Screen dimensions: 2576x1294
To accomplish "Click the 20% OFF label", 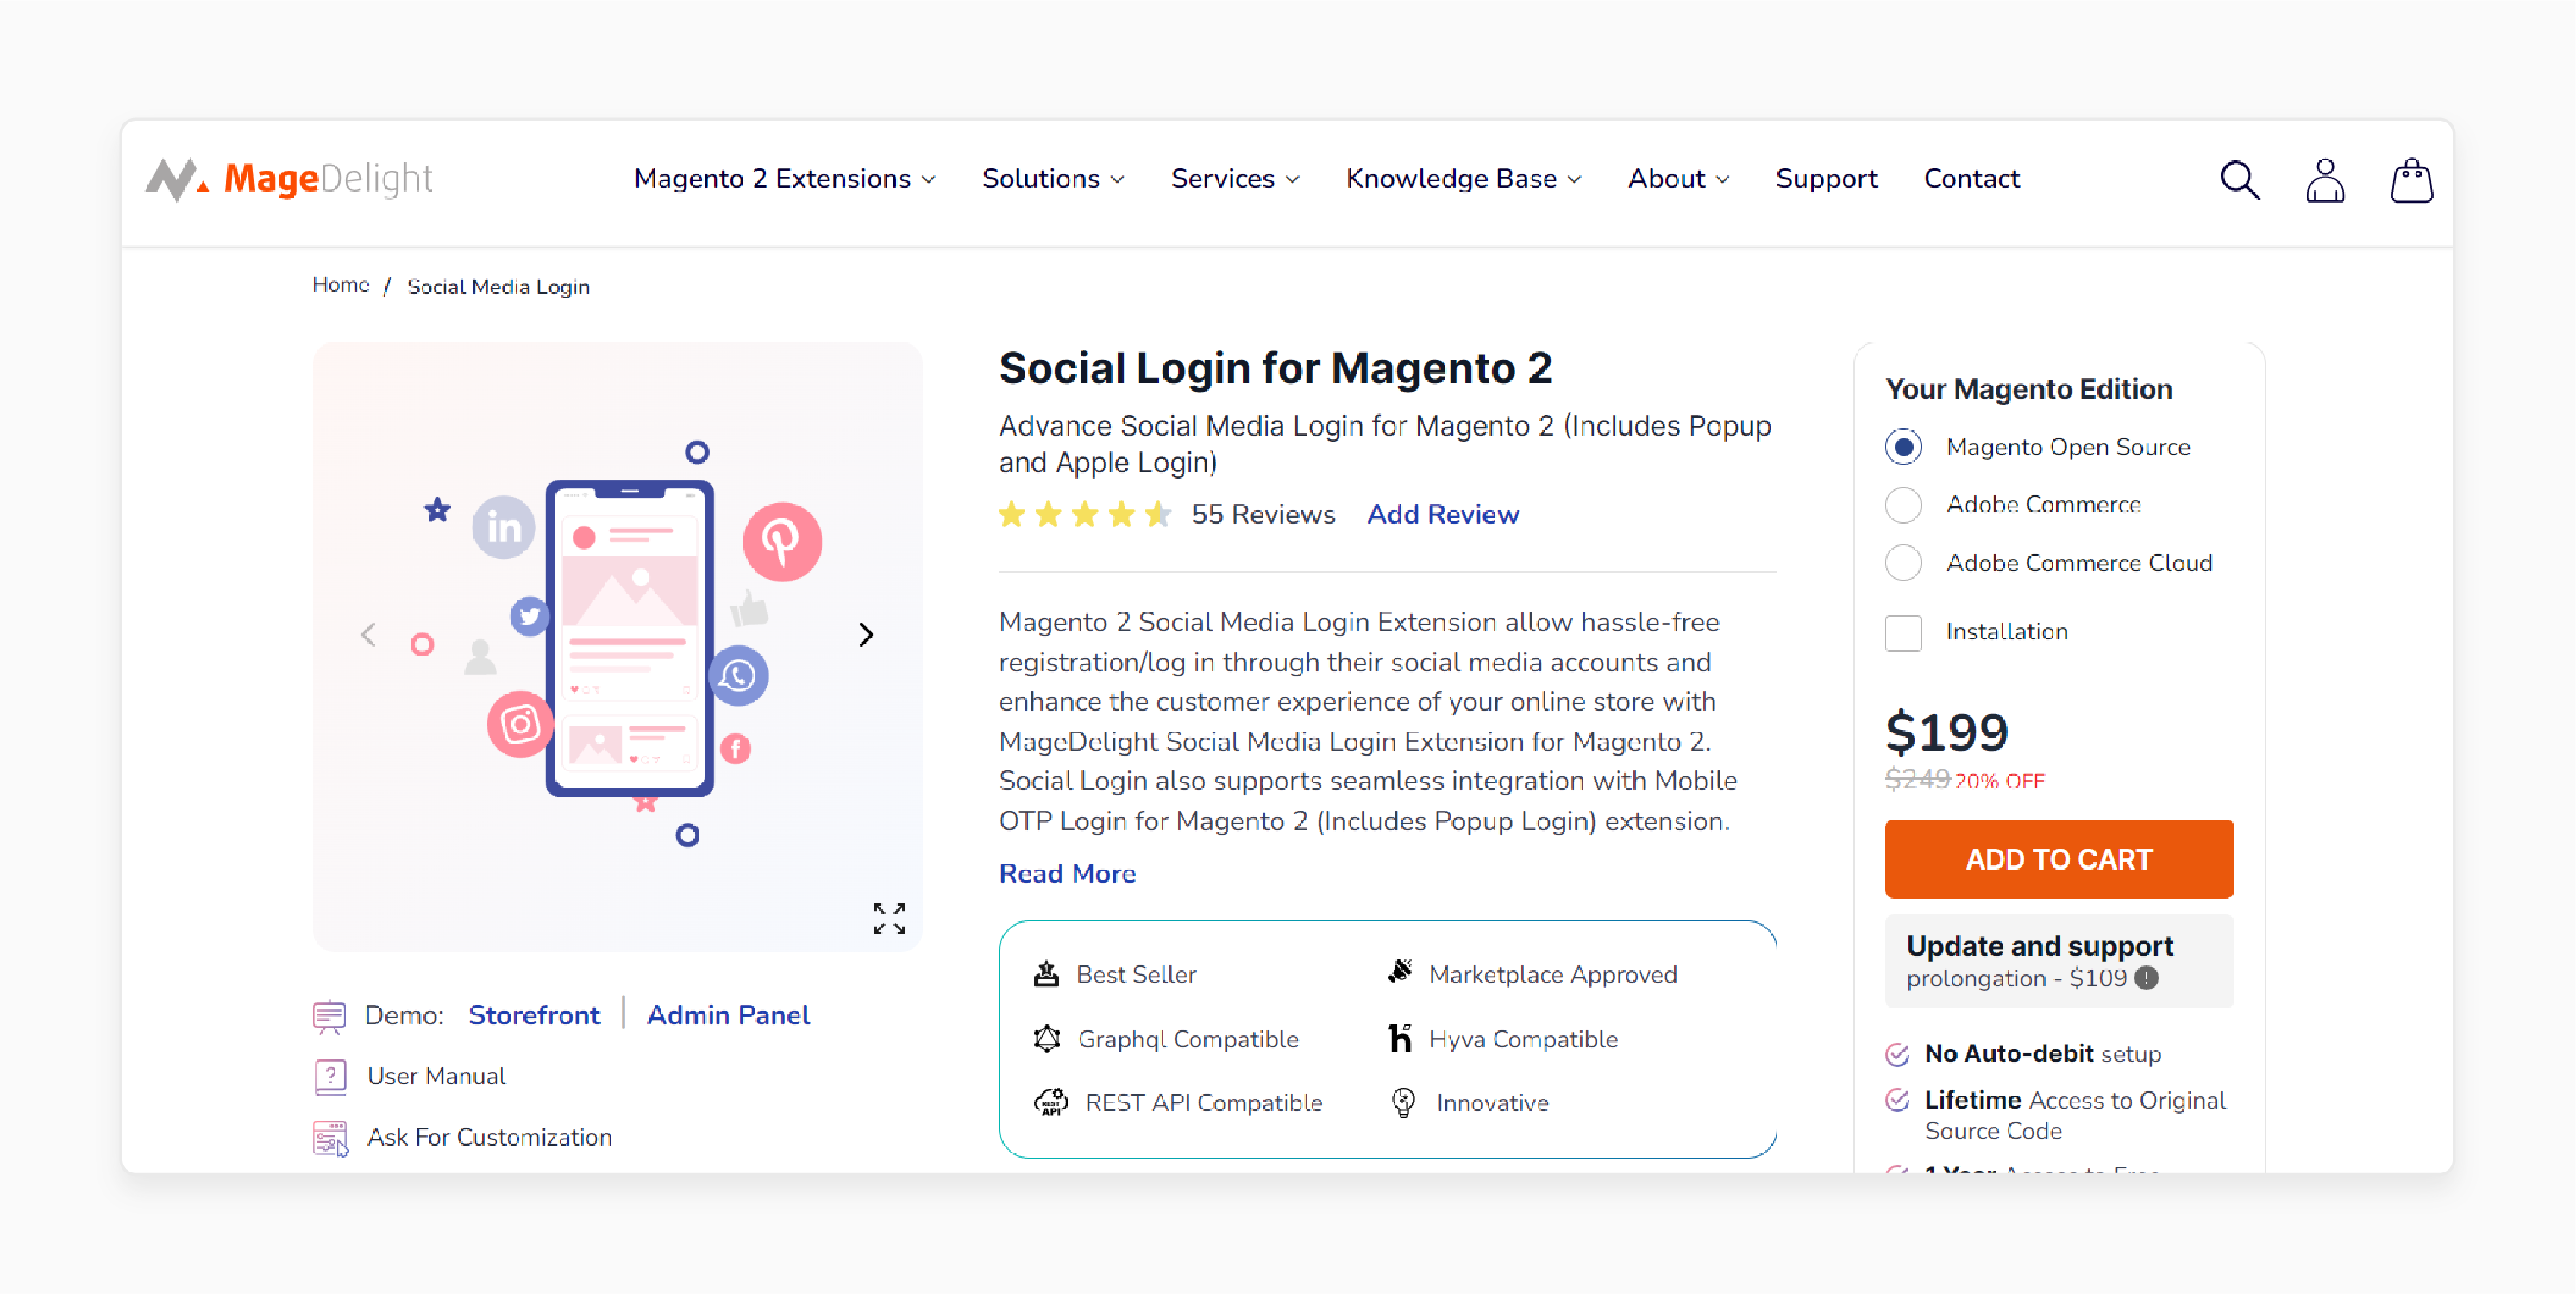I will coord(1999,781).
